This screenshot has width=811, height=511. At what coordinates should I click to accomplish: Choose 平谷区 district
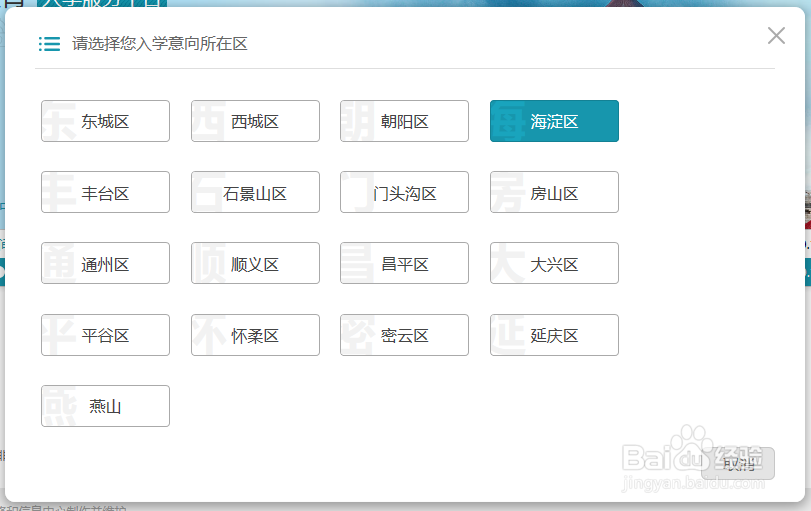coord(106,335)
